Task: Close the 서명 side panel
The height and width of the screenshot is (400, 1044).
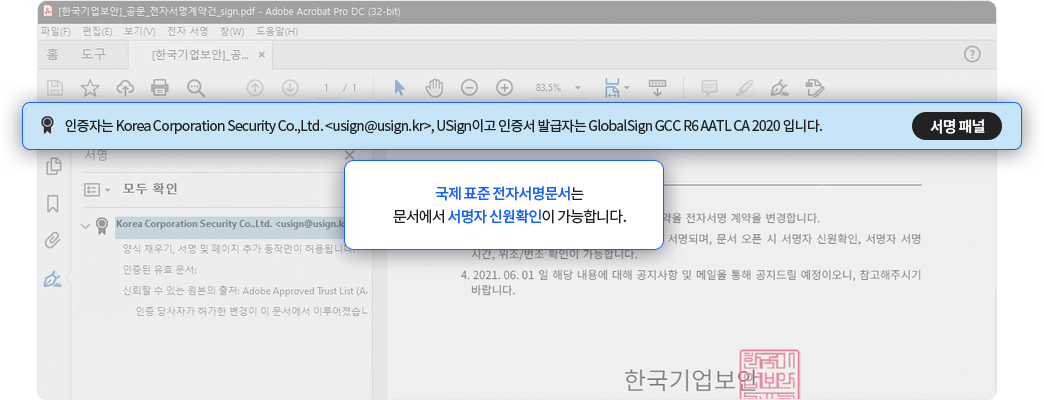Action: point(350,156)
